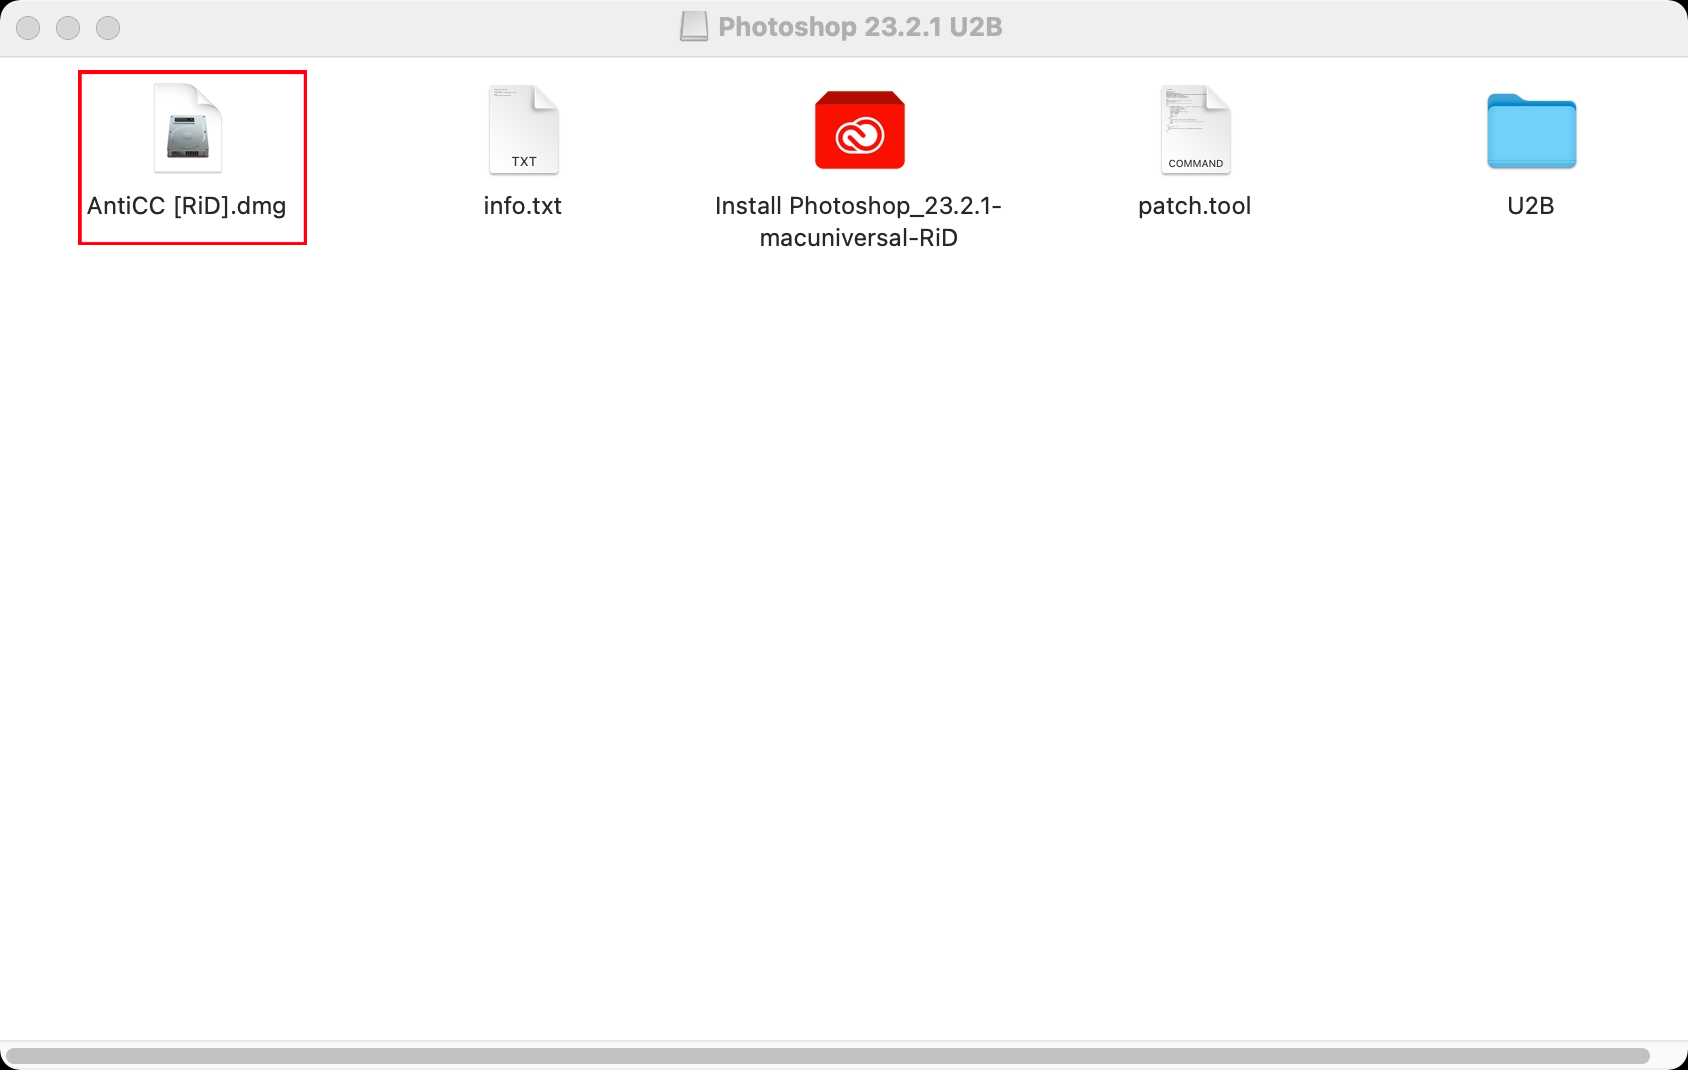Click the 'AntiCC [RiD].dmg' file name

point(187,206)
